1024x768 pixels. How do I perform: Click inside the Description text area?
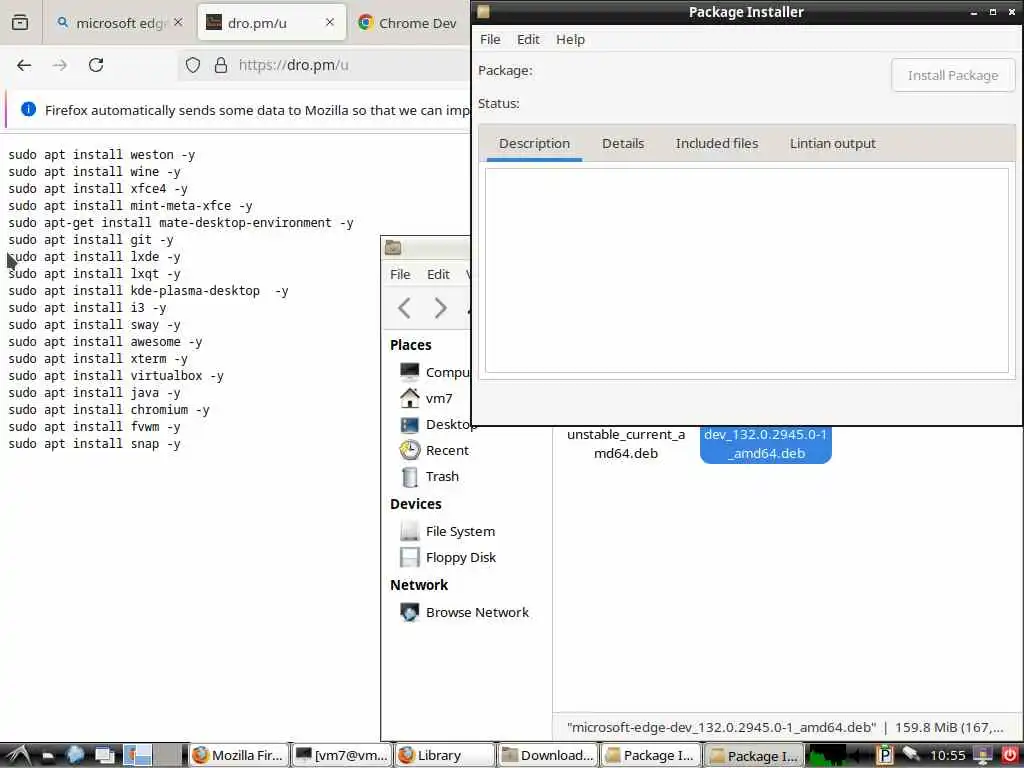point(746,270)
